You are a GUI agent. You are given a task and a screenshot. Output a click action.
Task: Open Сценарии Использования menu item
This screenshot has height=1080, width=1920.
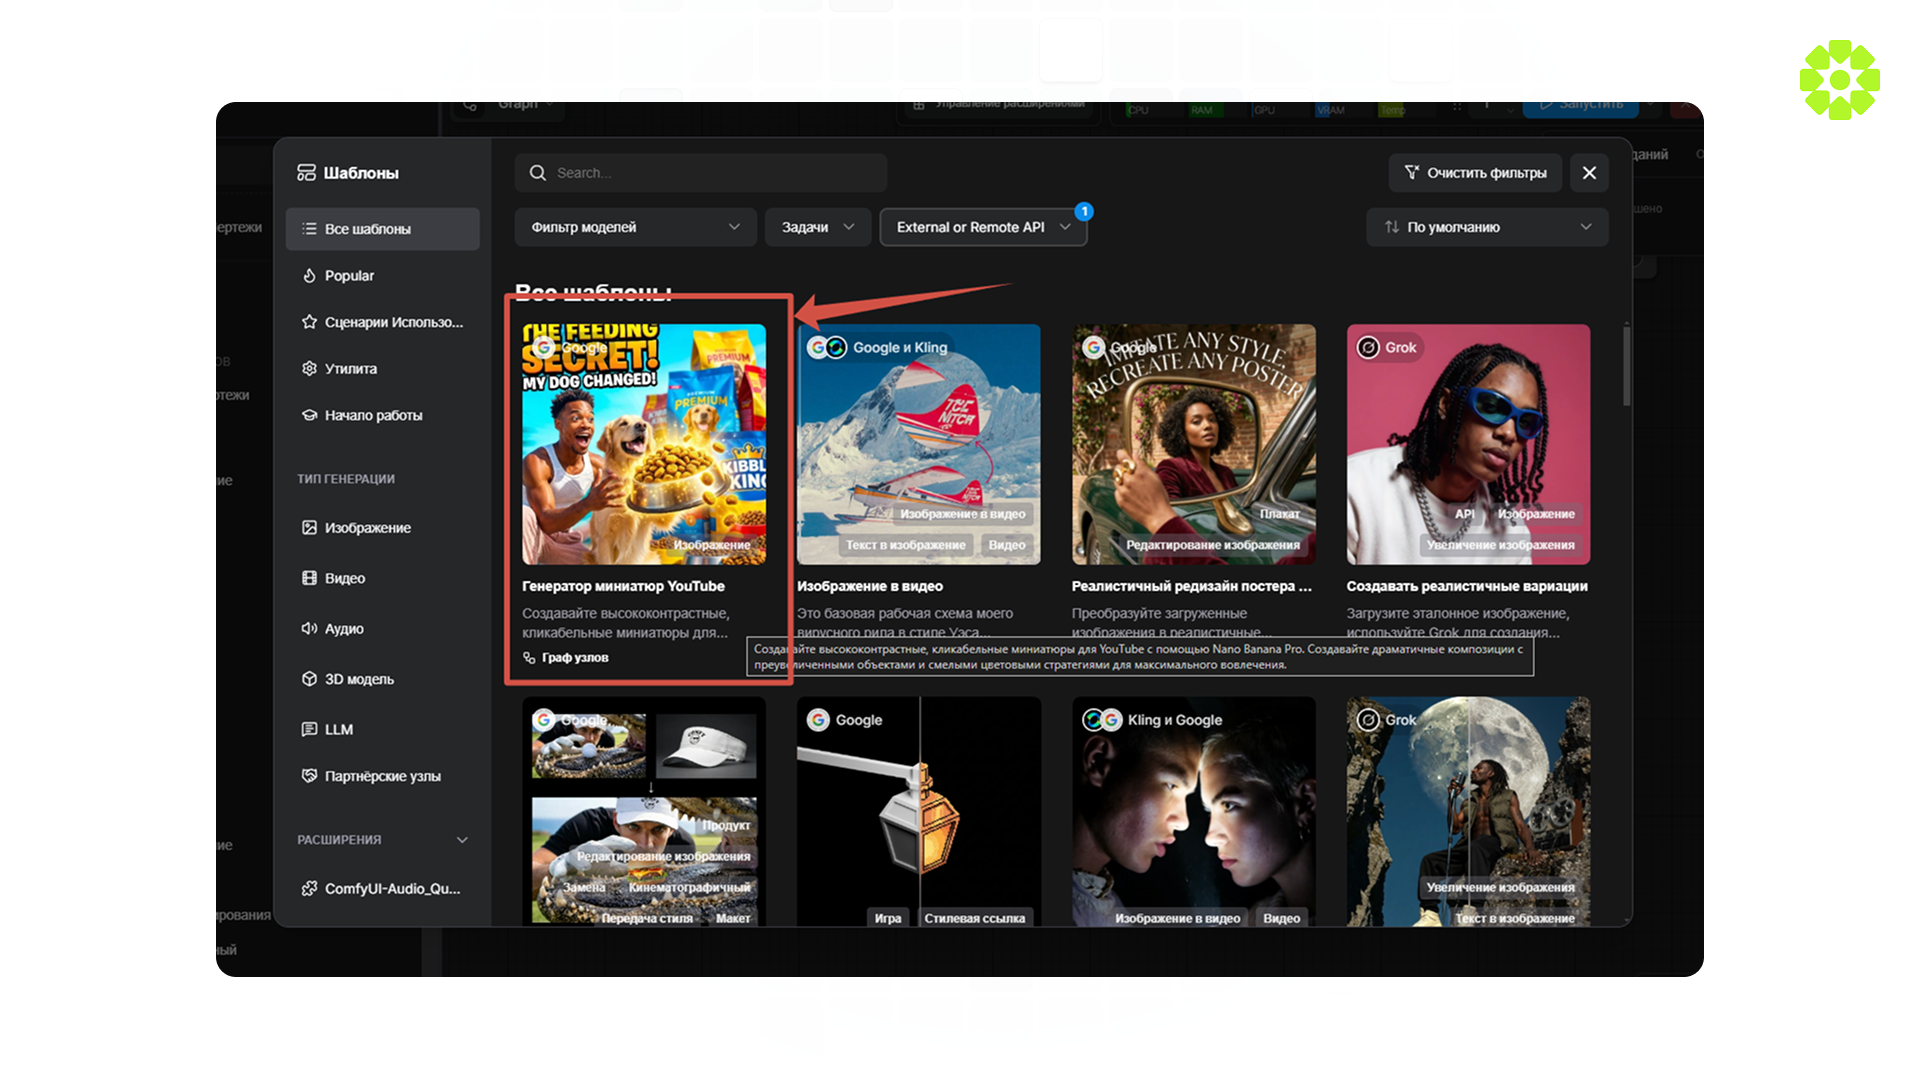(393, 322)
